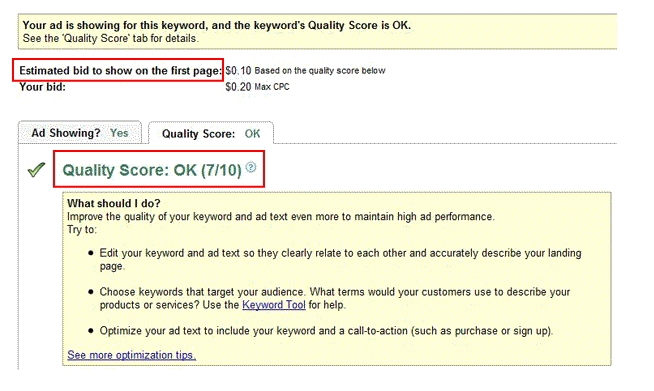Select the Quality Score: OK tab
654x391 pixels.
point(211,134)
